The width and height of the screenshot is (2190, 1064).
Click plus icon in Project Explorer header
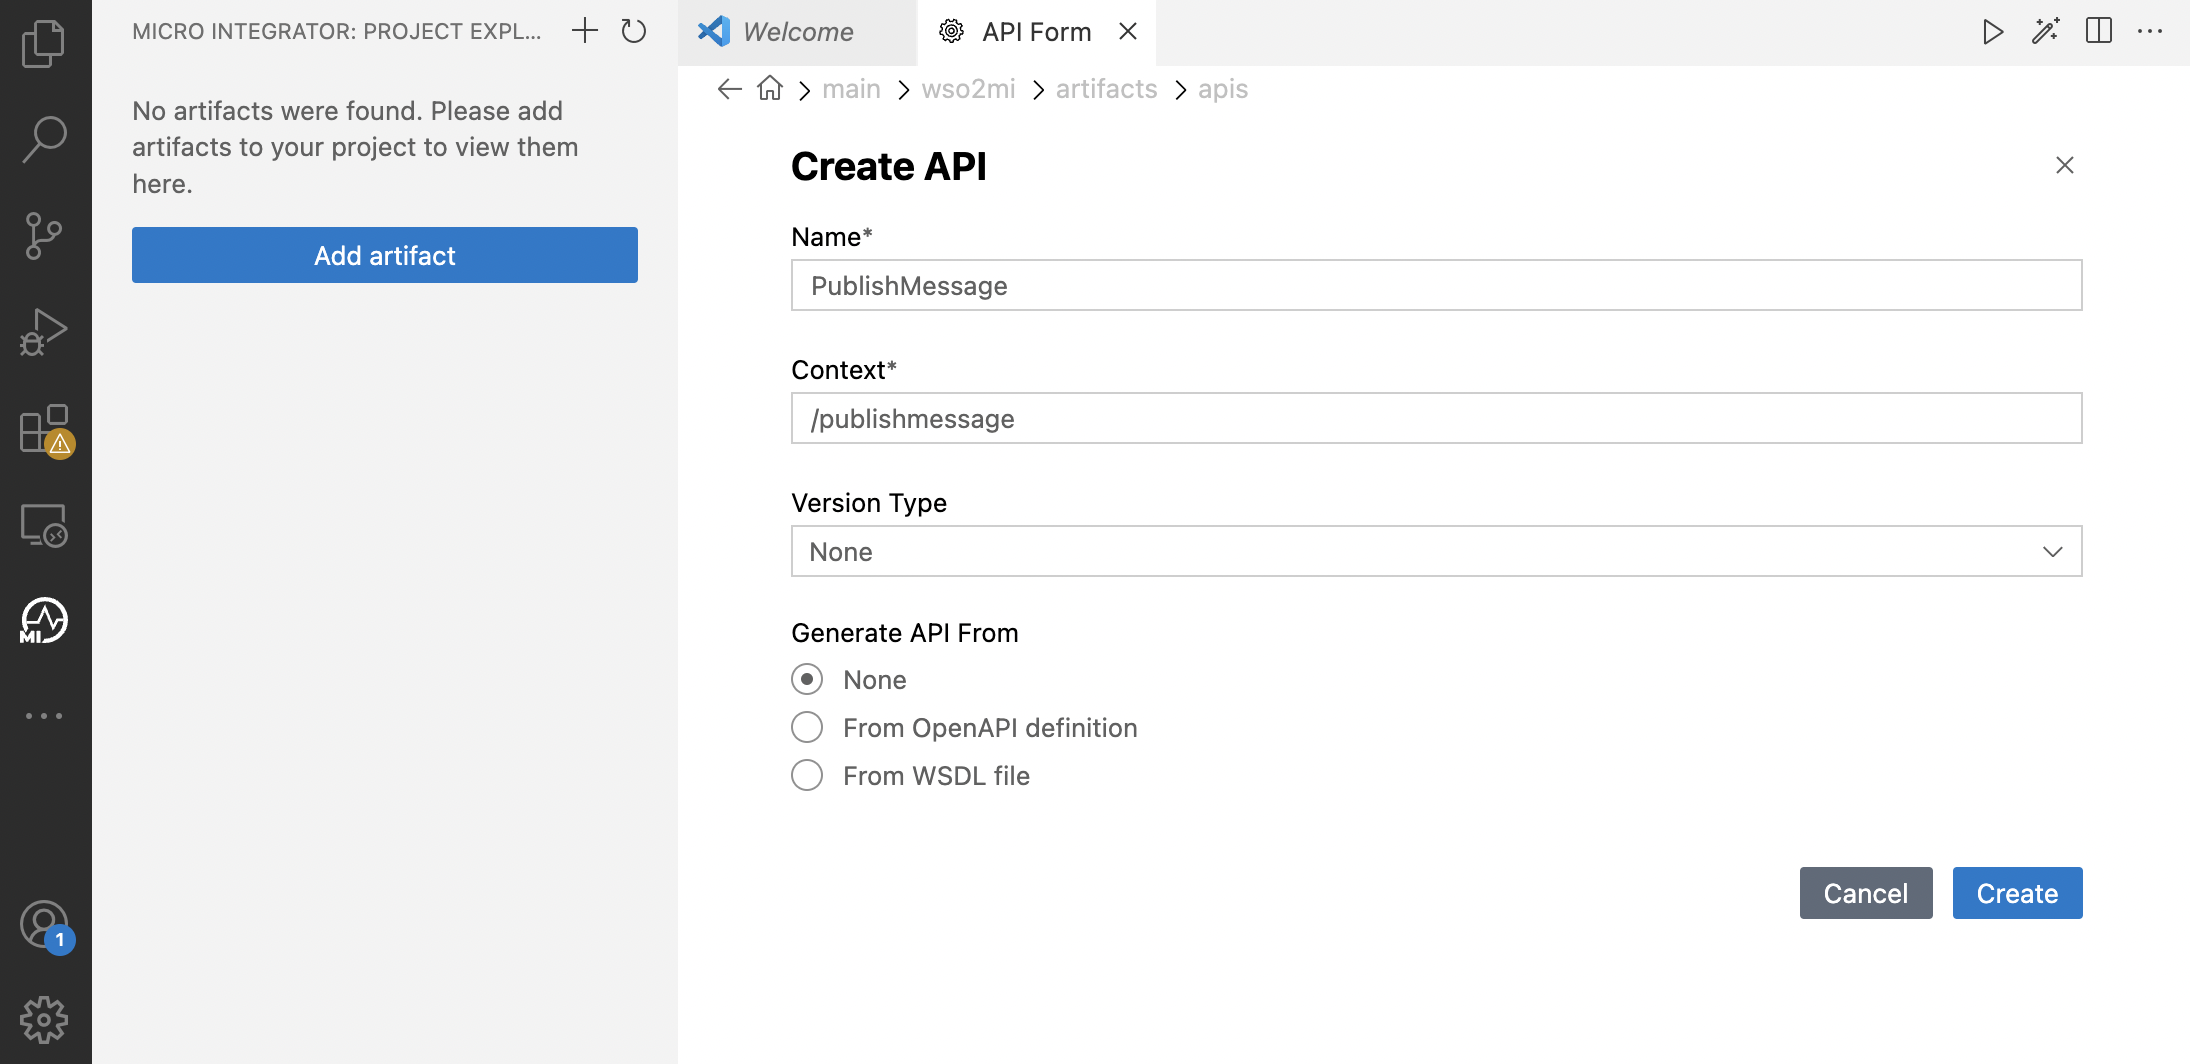click(585, 31)
